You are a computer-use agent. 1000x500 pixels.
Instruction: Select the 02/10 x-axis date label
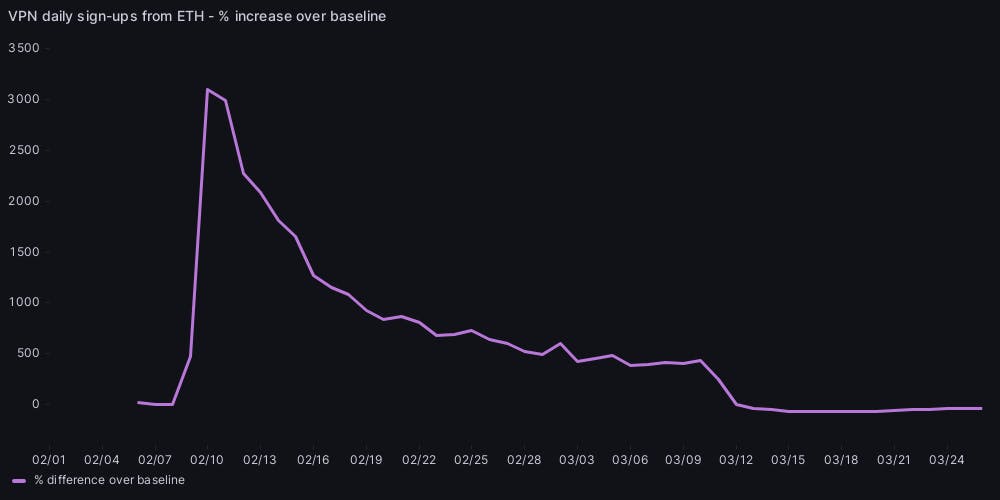(207, 460)
